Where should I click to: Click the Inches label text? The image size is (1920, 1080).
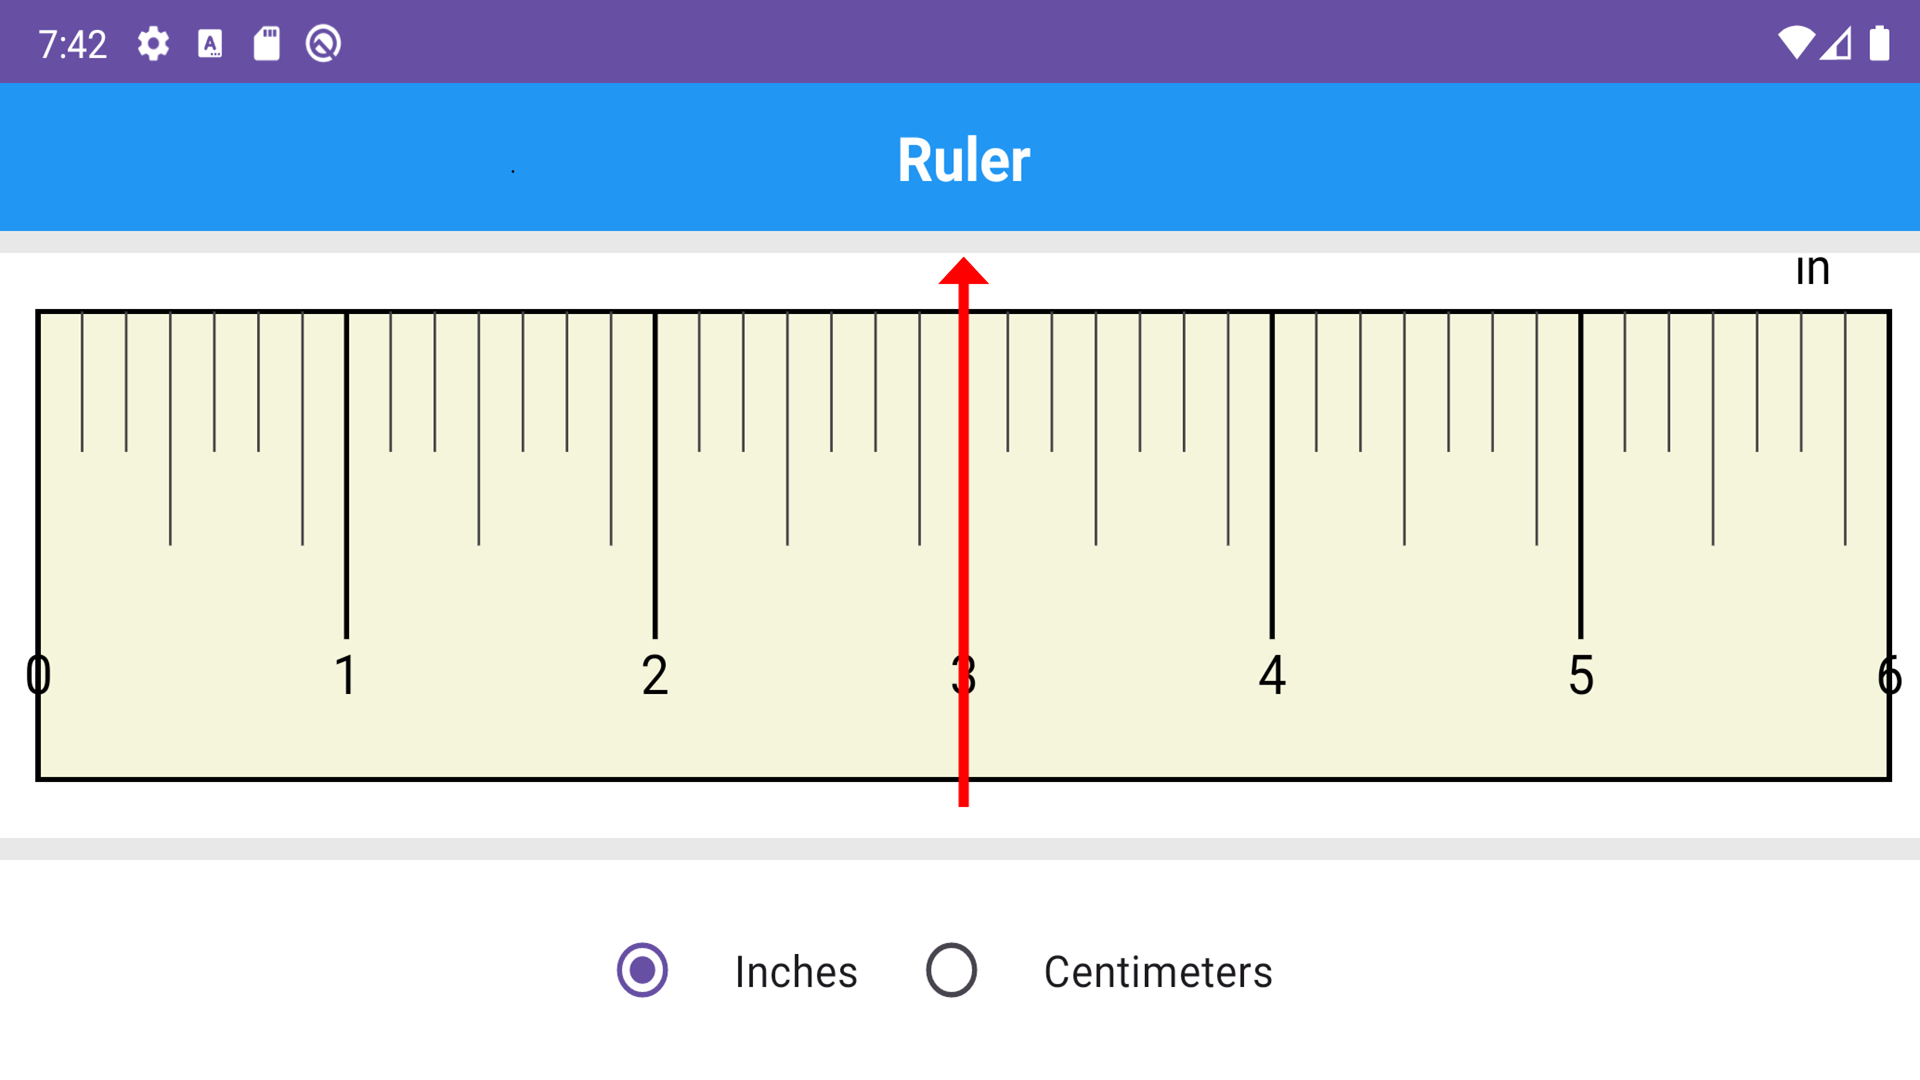(796, 972)
